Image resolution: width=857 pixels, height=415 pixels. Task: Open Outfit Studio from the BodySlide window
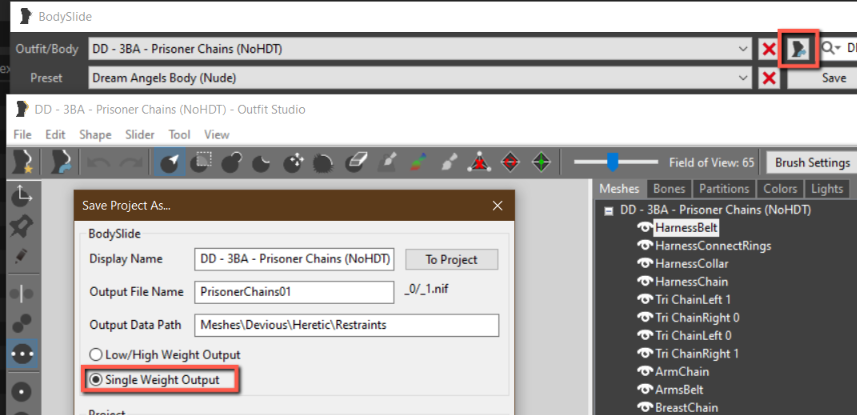[x=799, y=49]
